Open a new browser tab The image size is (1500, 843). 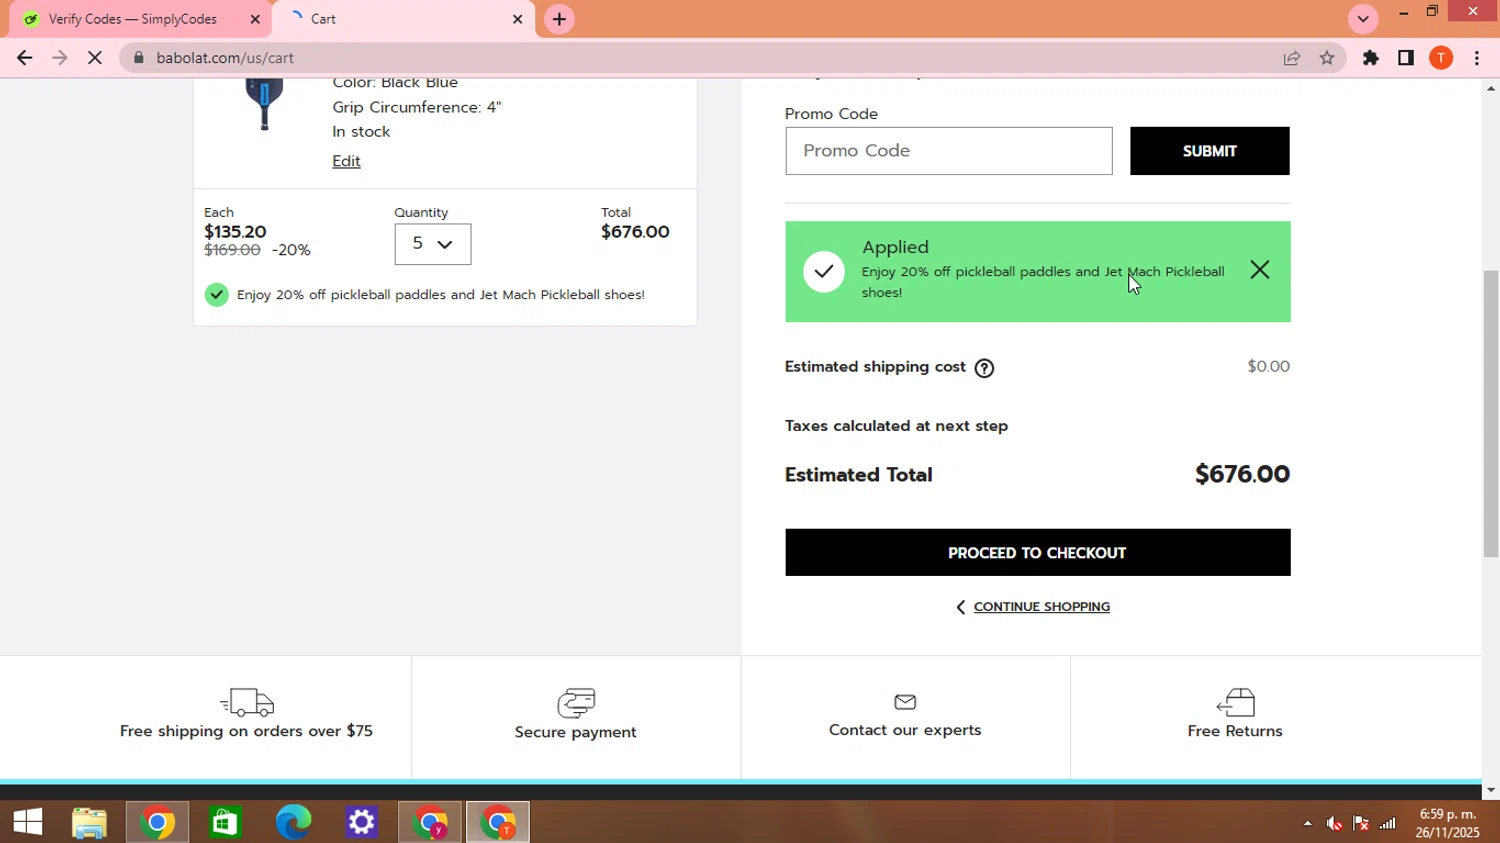559,19
